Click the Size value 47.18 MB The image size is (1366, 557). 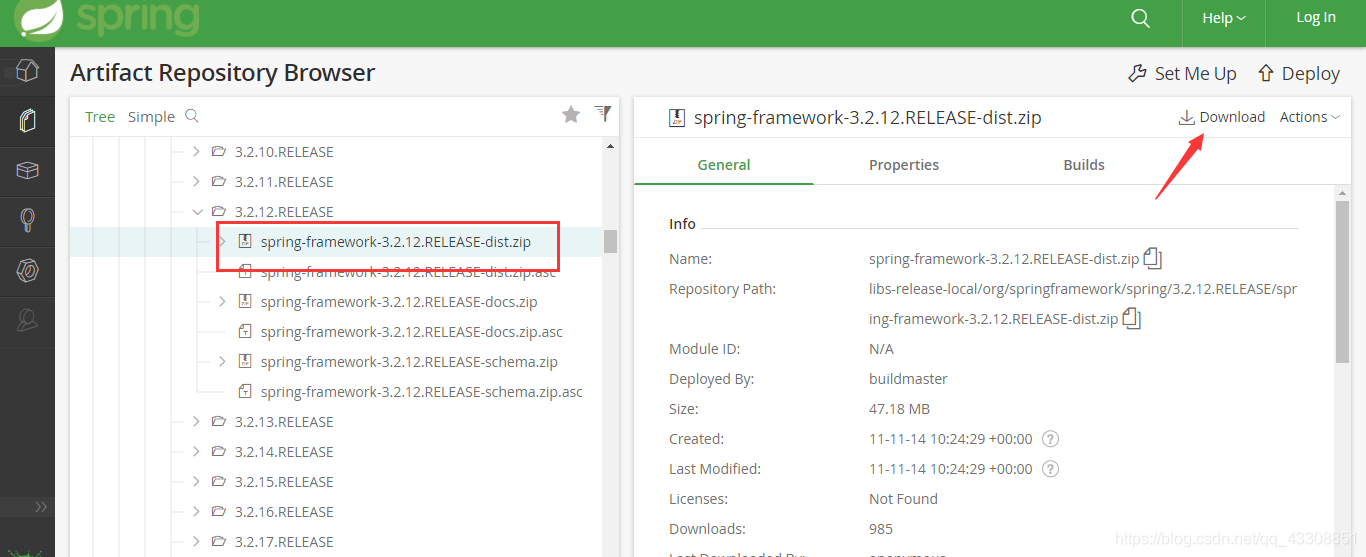[900, 409]
